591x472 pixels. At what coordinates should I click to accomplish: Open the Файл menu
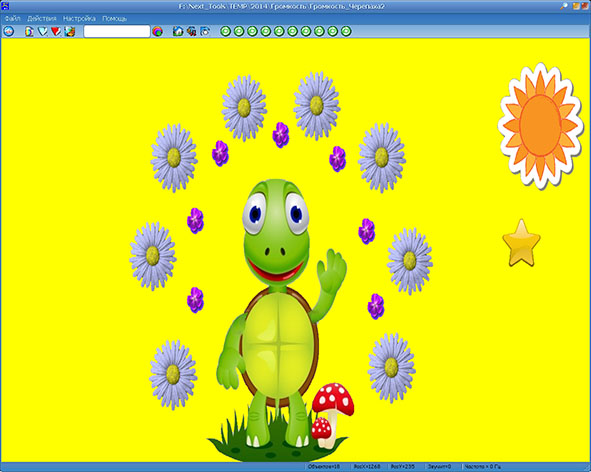click(x=12, y=18)
